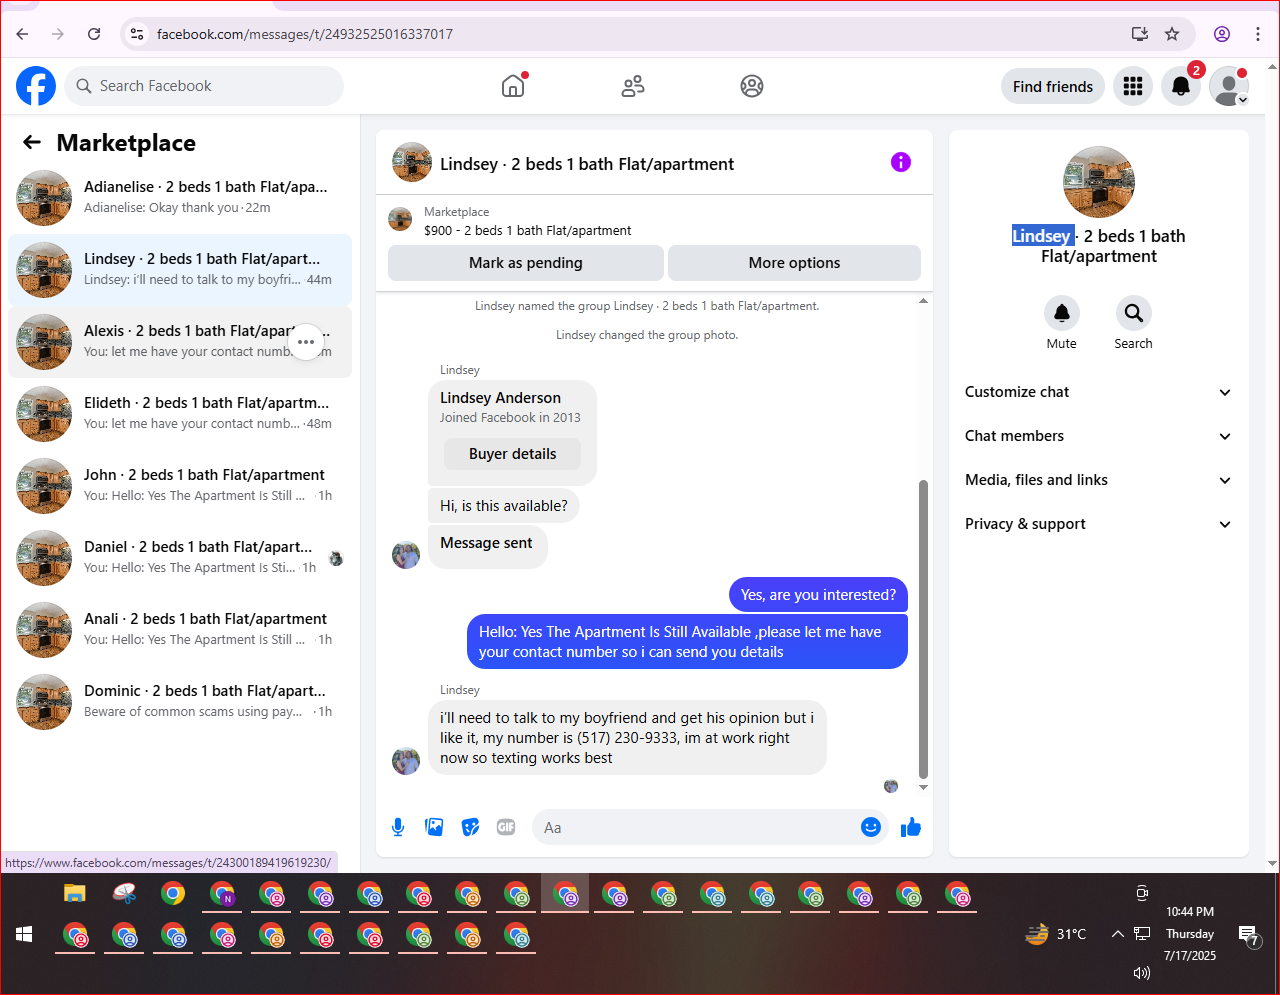
Task: Open John conversation in the list
Action: click(x=180, y=486)
